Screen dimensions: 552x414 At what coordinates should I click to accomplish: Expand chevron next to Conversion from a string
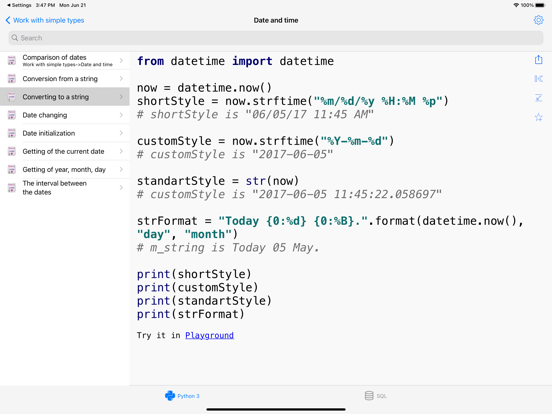point(121,79)
